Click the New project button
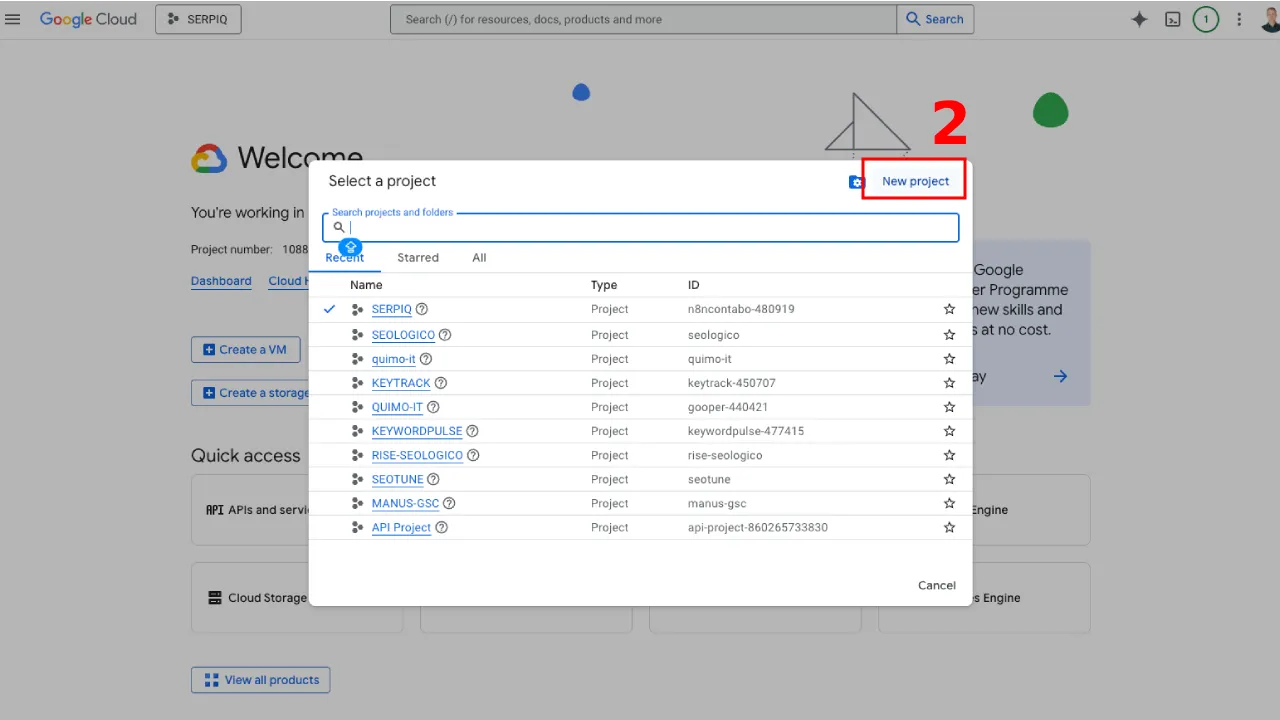Screen dimensions: 1280x720 [915, 181]
